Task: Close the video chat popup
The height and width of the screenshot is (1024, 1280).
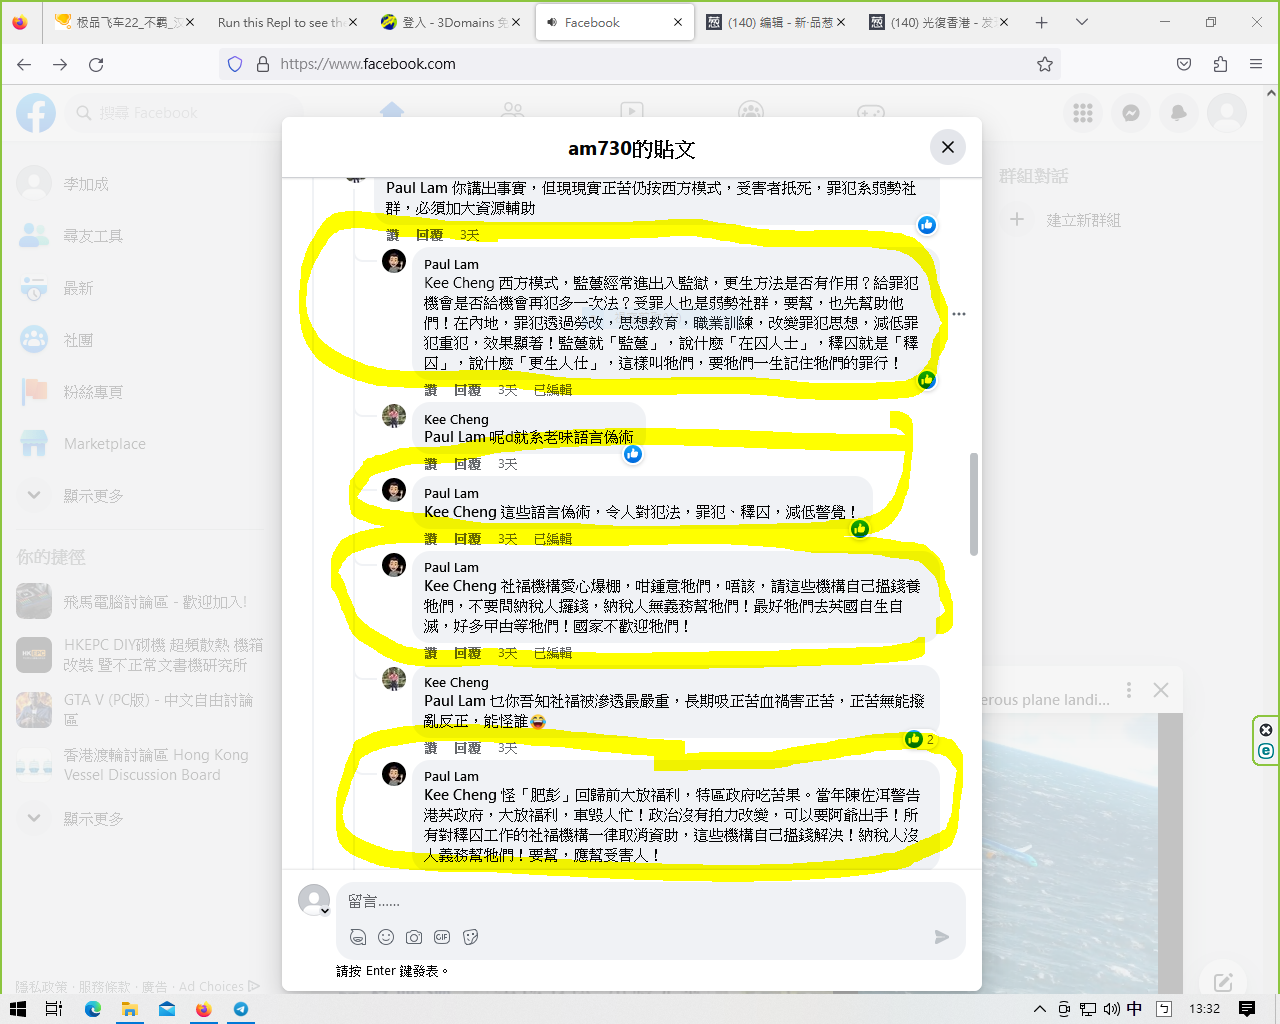Action: [x=1161, y=690]
